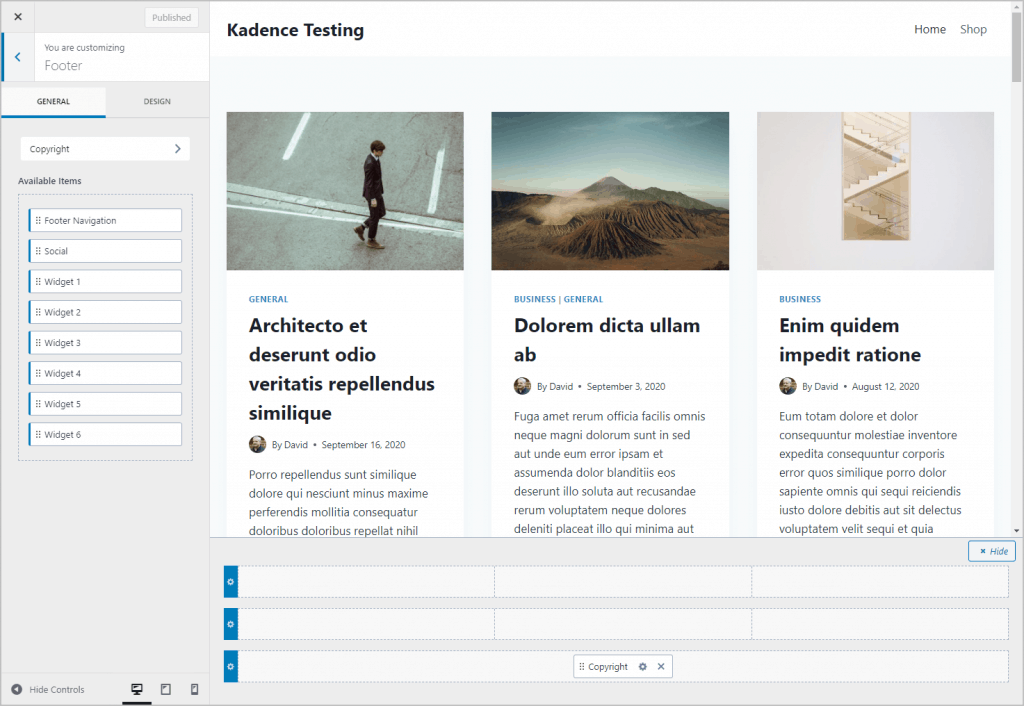Select Widget 3 from Available Items
The image size is (1024, 706).
[x=105, y=342]
